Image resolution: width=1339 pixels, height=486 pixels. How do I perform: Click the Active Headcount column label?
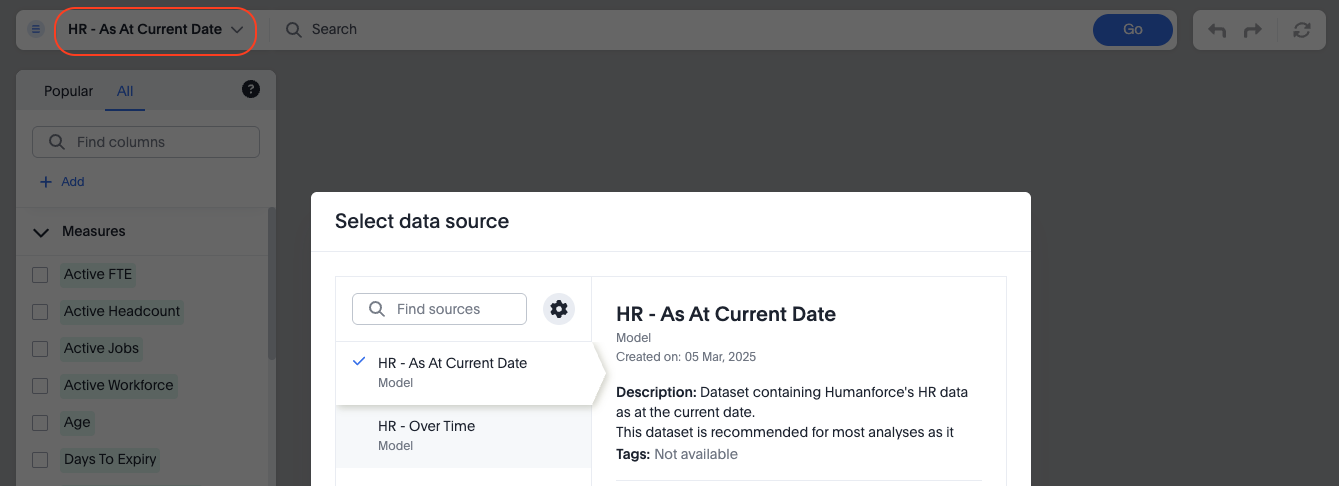point(122,311)
